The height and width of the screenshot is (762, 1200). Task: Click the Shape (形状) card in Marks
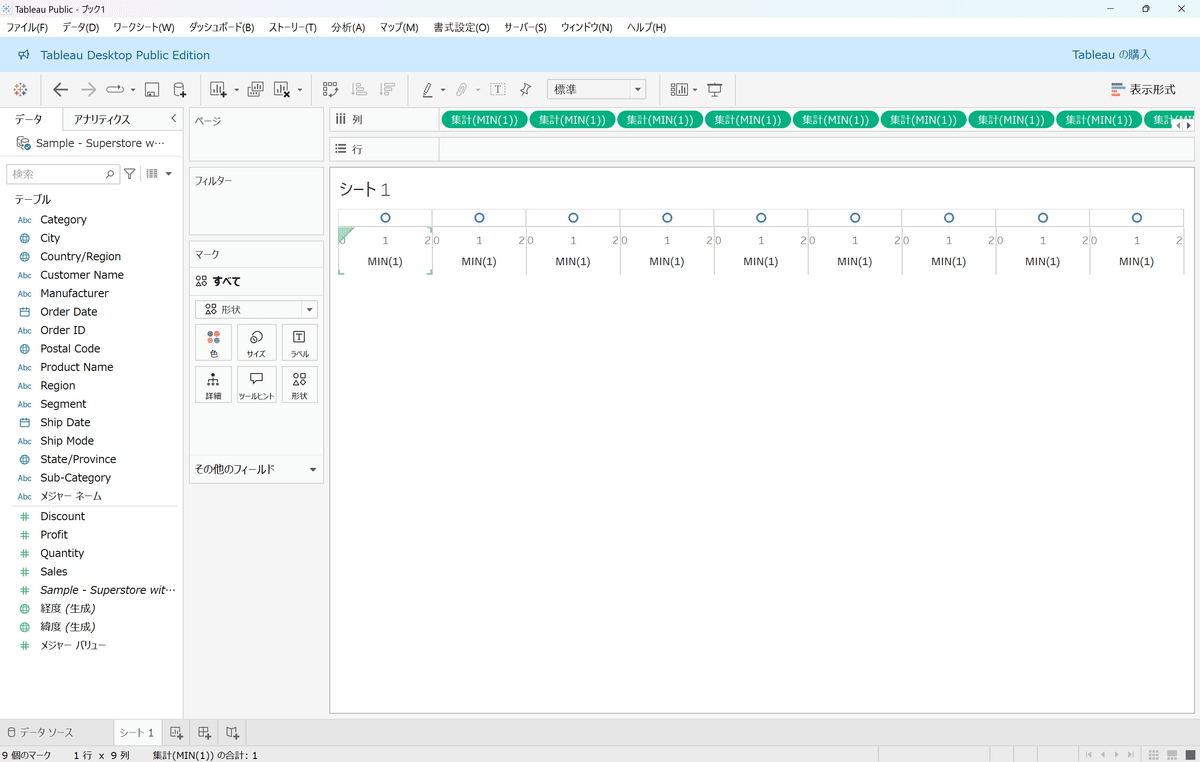(299, 385)
